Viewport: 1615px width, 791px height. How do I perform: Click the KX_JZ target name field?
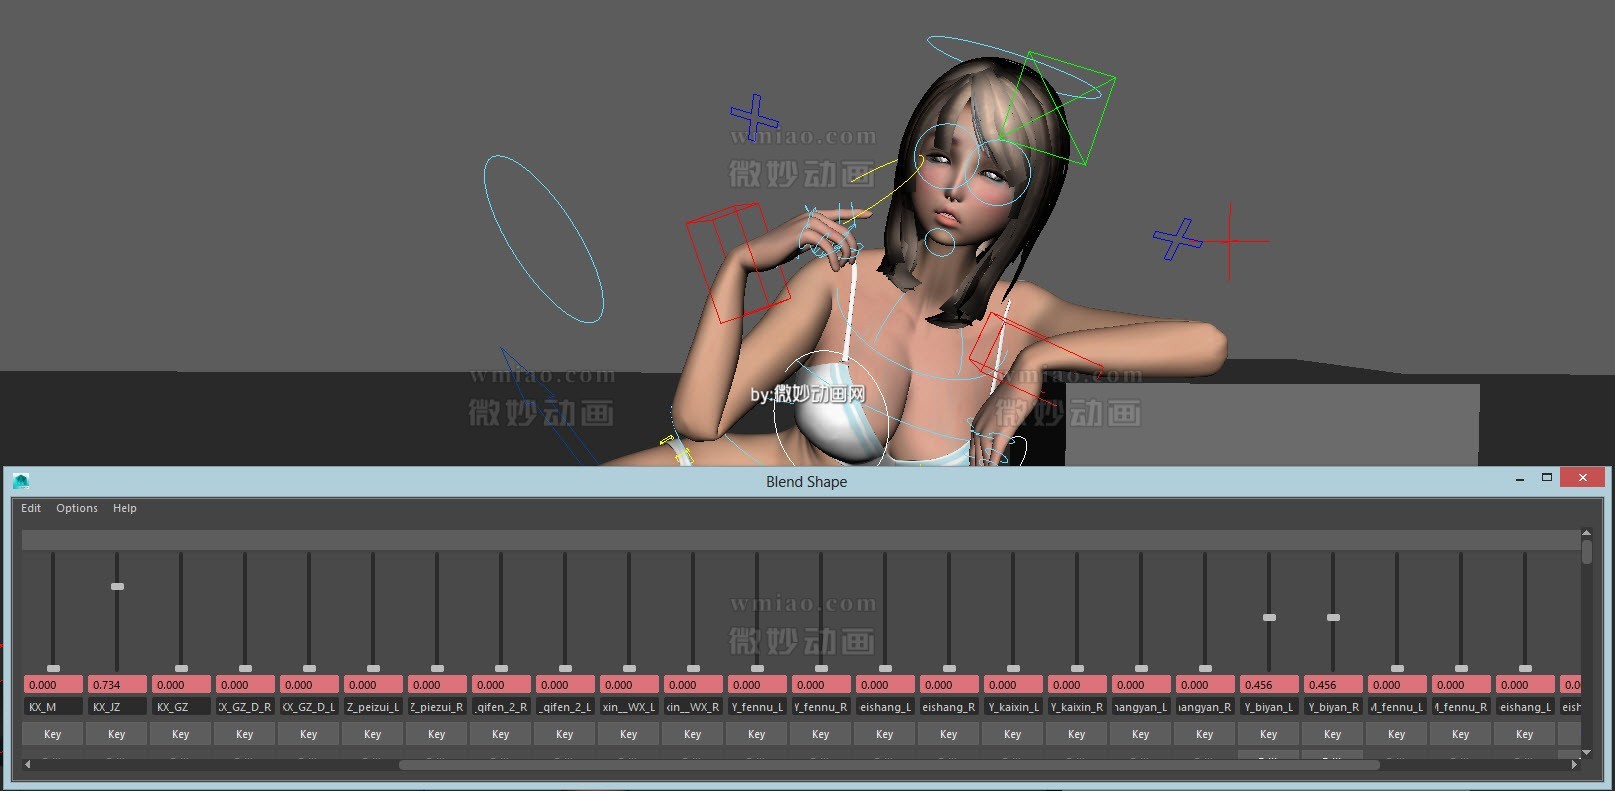[x=117, y=707]
